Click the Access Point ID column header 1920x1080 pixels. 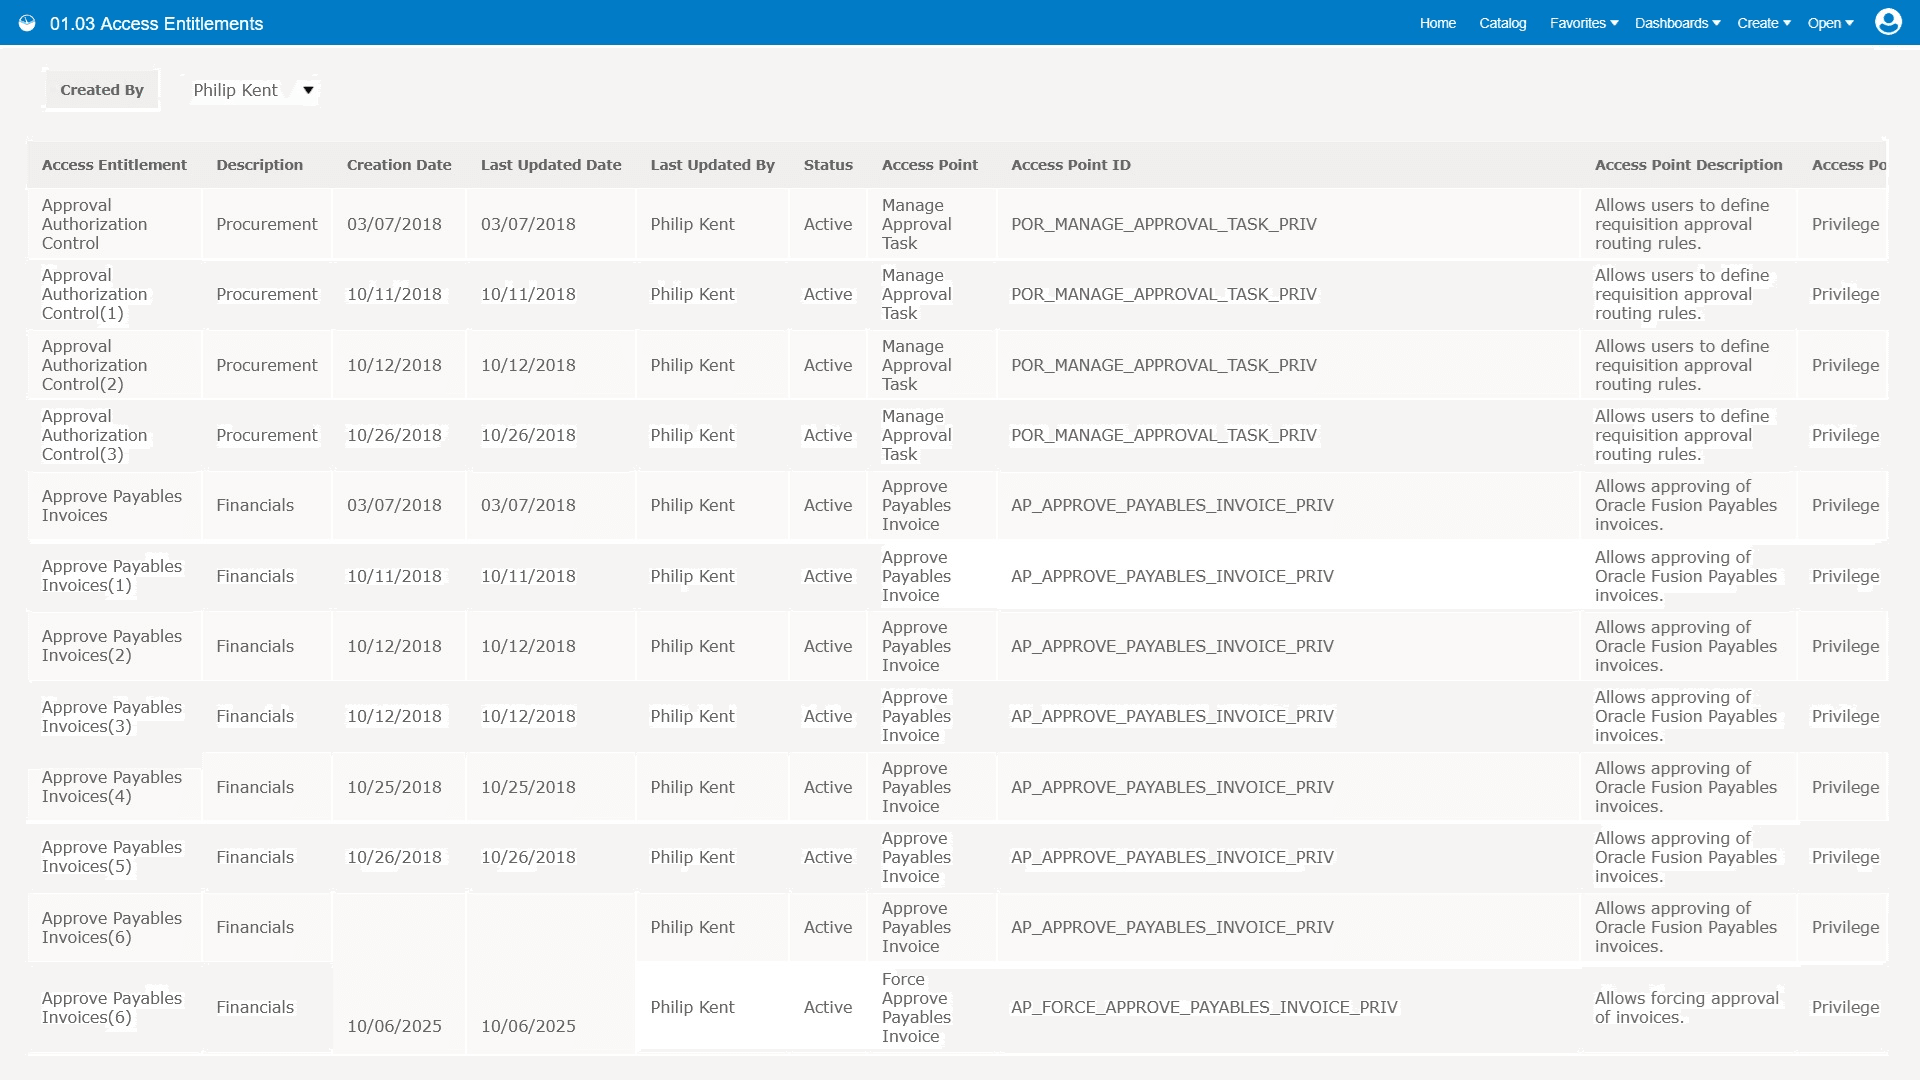[x=1071, y=165]
